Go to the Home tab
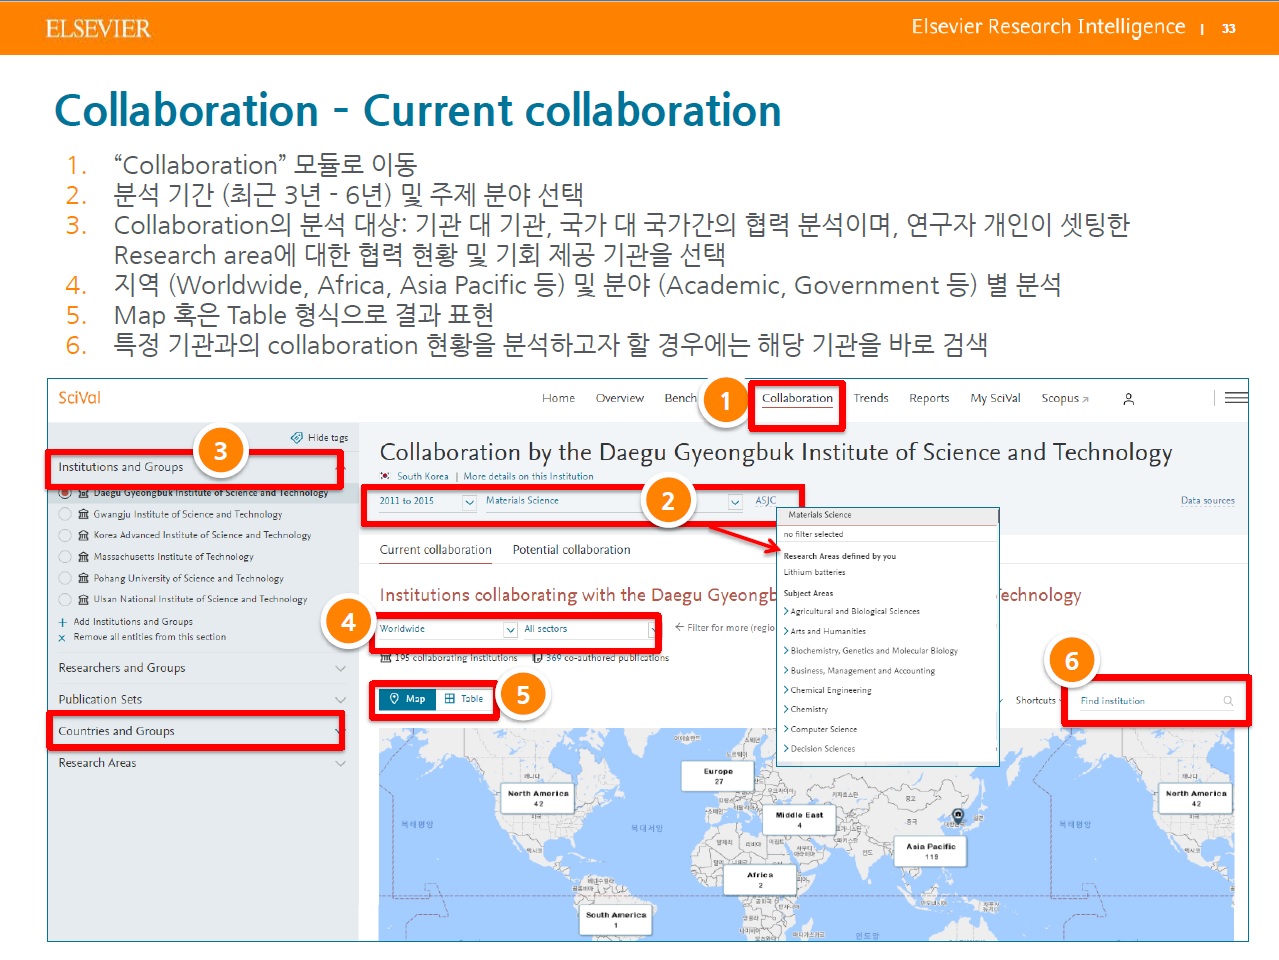The height and width of the screenshot is (960, 1279). (558, 398)
